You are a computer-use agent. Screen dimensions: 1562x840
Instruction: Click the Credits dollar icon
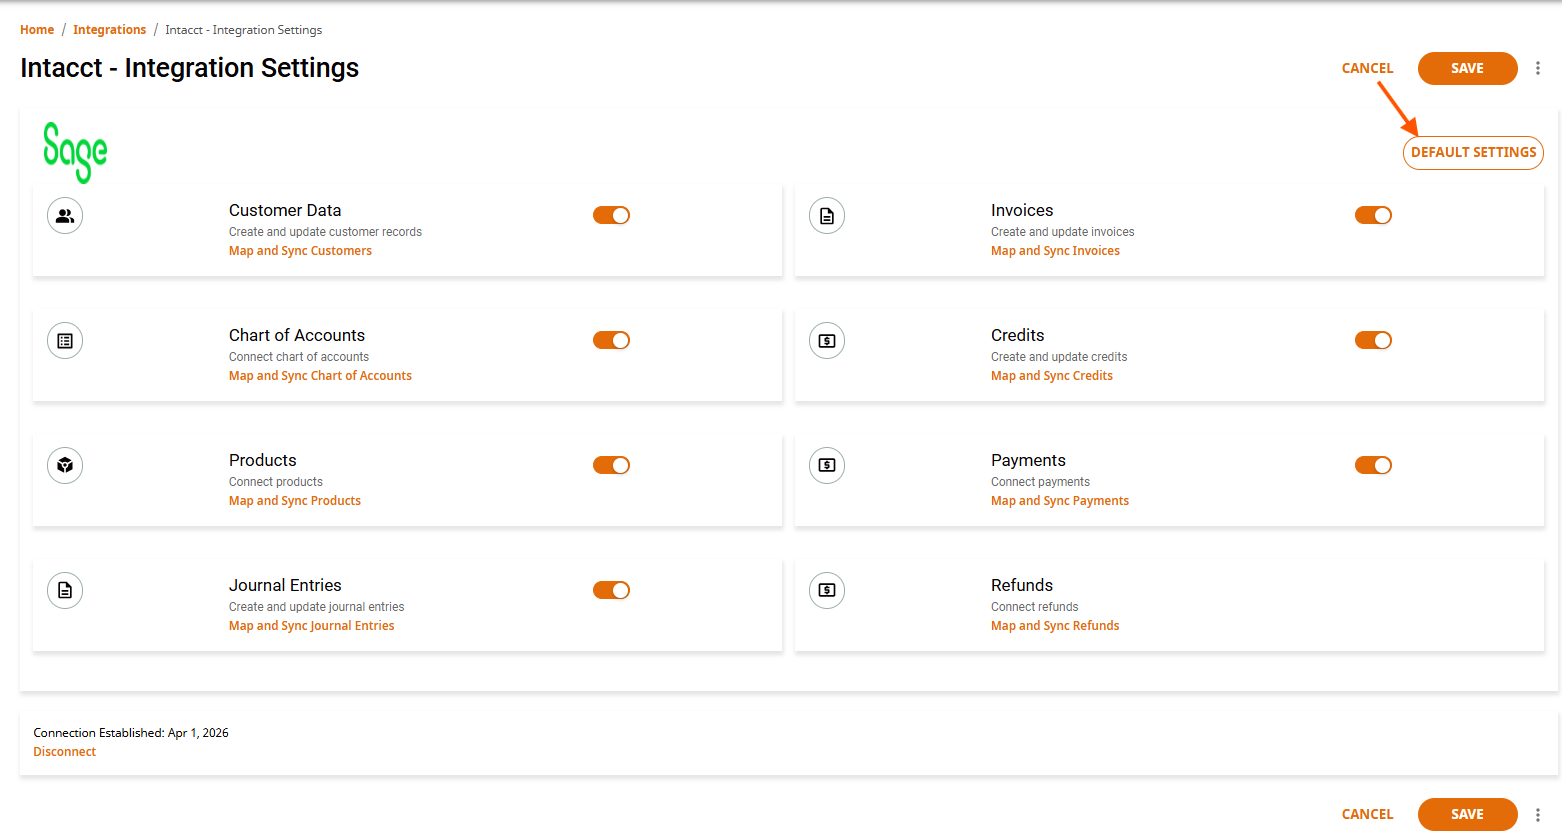(x=827, y=340)
